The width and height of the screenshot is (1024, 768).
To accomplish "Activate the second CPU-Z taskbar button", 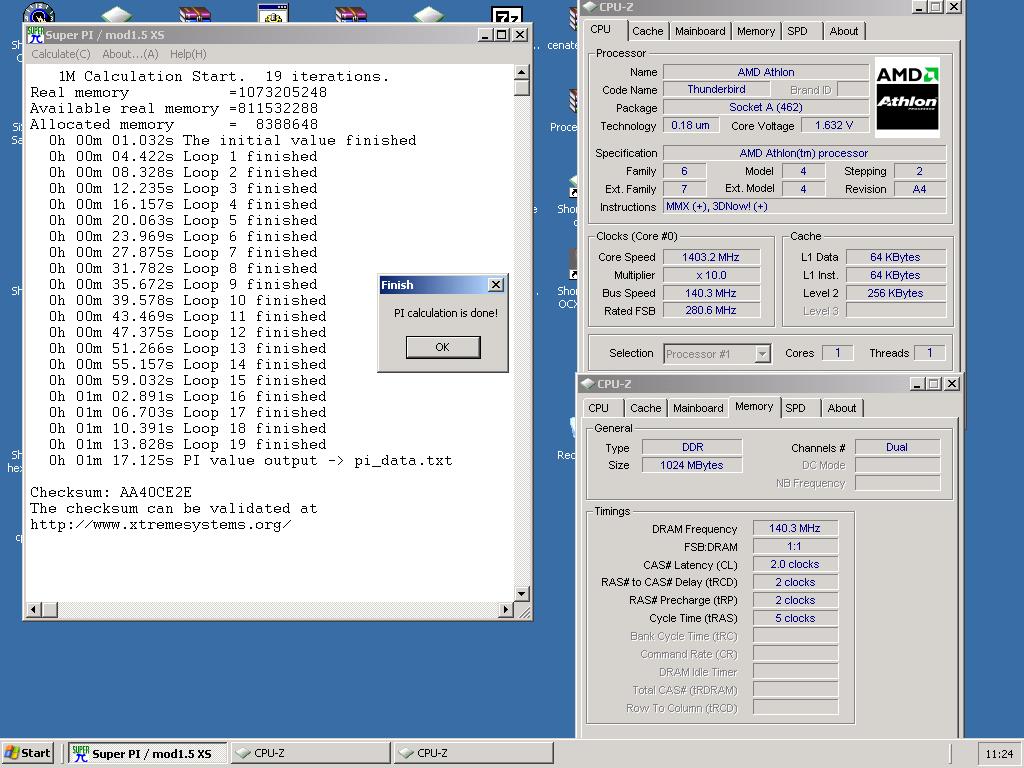I will (x=473, y=753).
